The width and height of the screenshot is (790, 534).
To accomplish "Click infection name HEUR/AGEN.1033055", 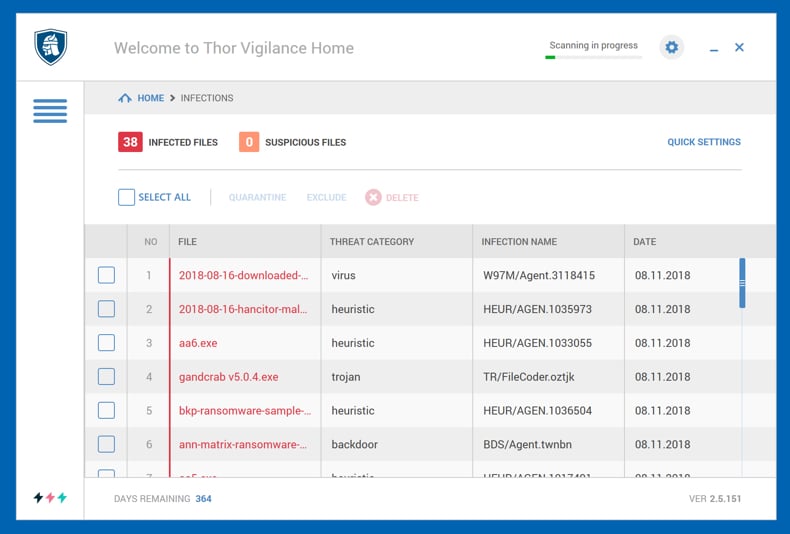I will [538, 343].
